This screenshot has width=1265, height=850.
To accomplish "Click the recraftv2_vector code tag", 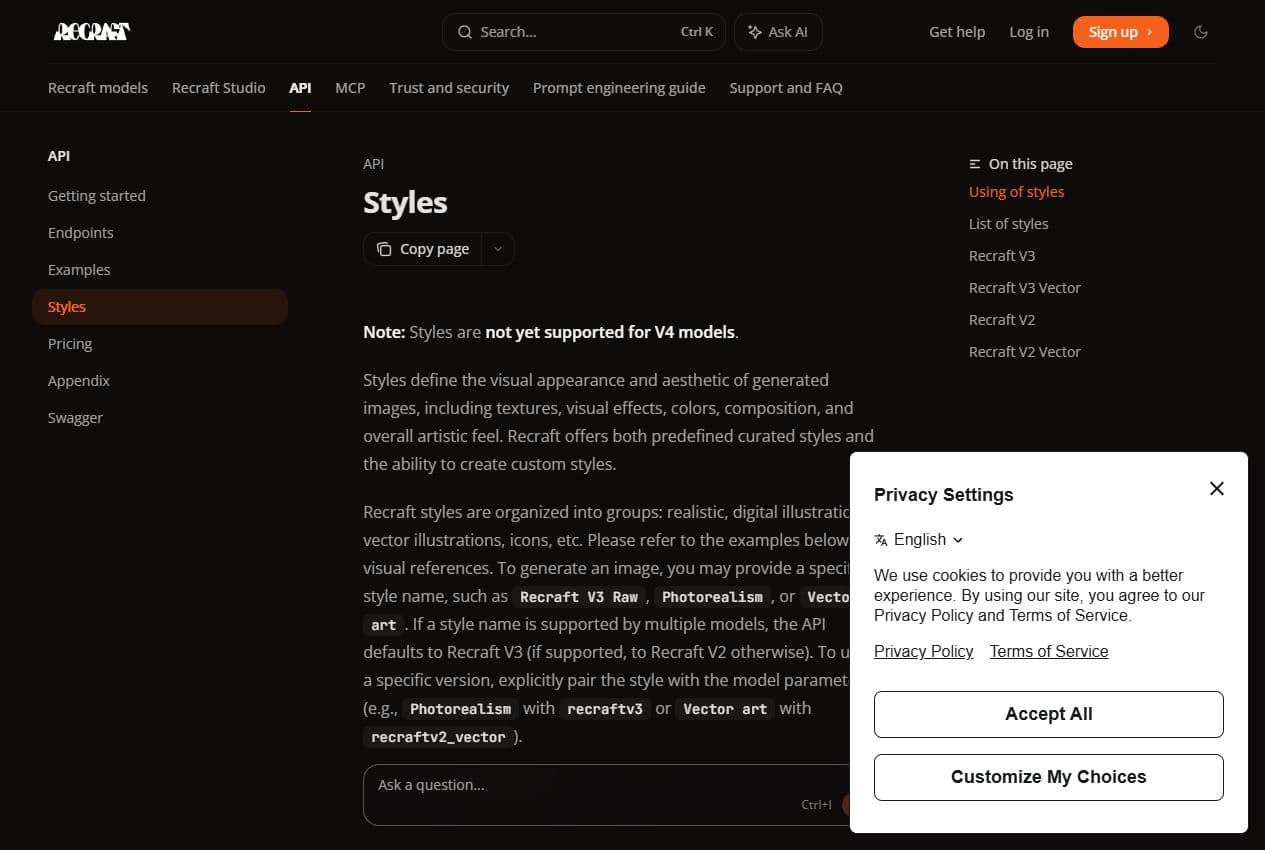I will pos(438,737).
